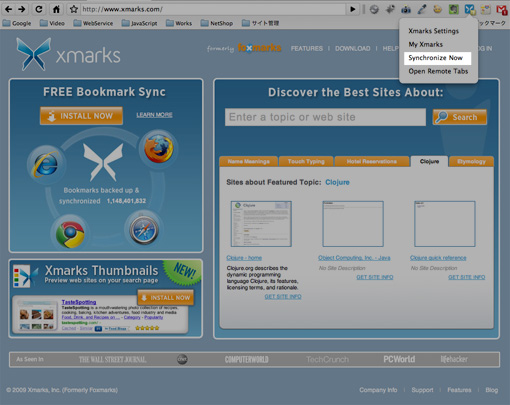The image size is (510, 405).
Task: Open Support in the footer
Action: tap(422, 390)
